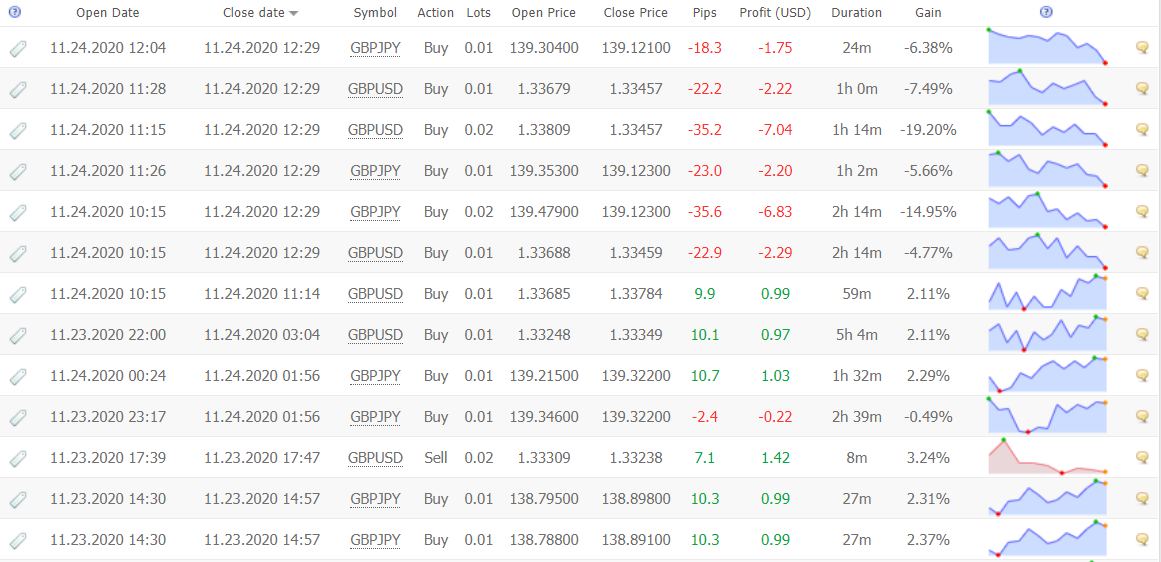1161x562 pixels.
Task: Click the comment icon for the 2.37% gain trade
Action: pos(1142,539)
